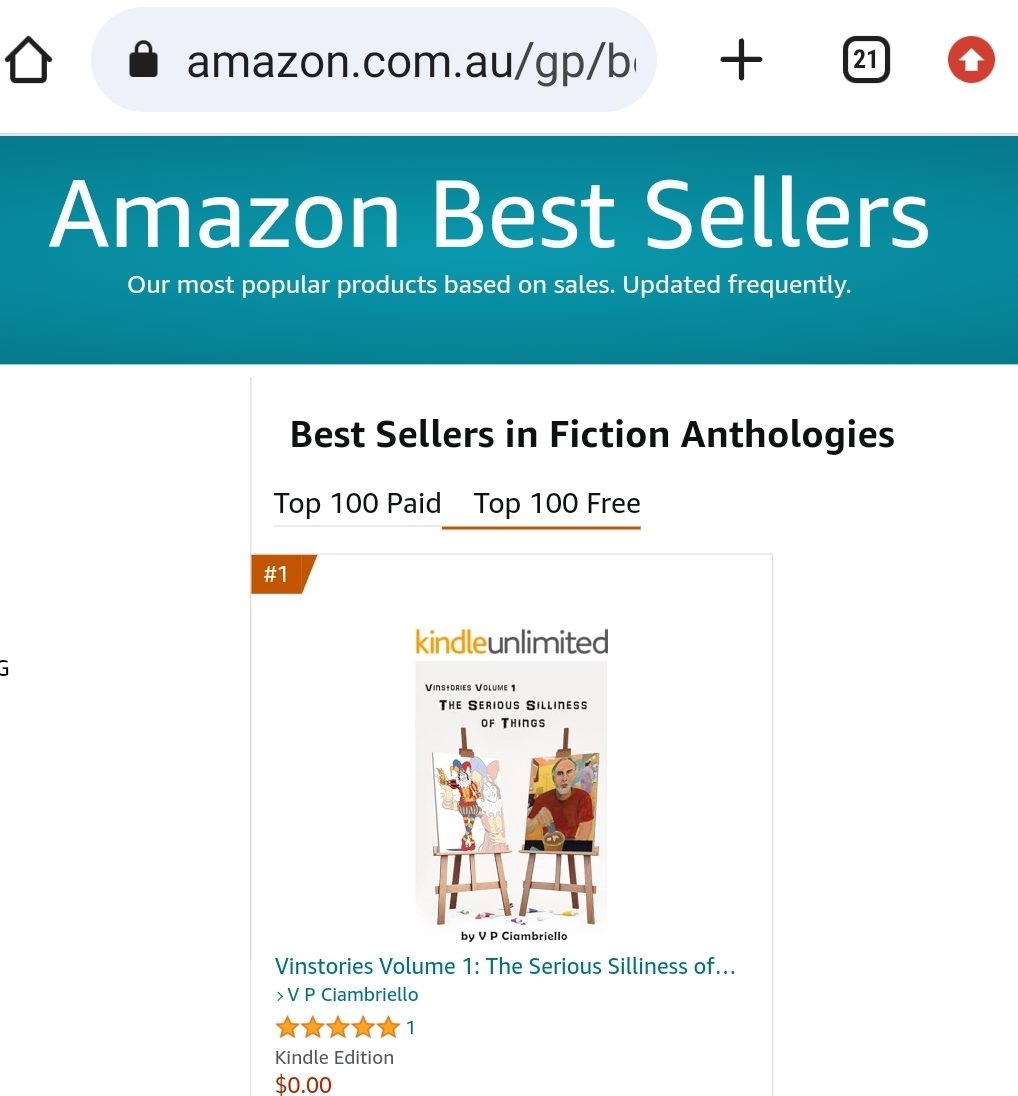Click the $0.00 price
The image size is (1018, 1096).
point(303,1084)
